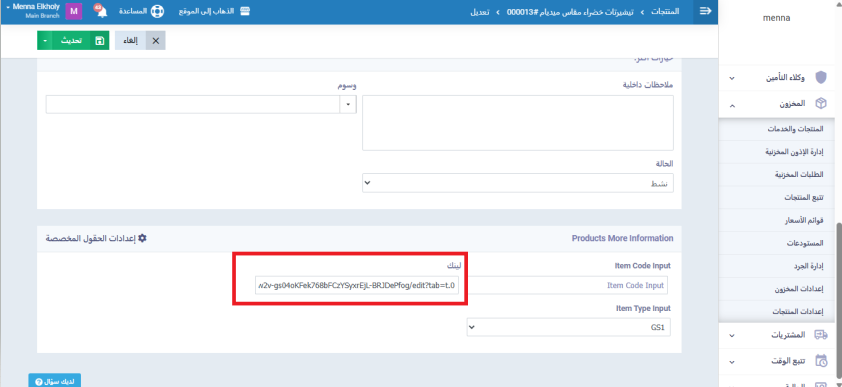Open إعدادات المخزون in sidebar
842x387 pixels.
click(x=800, y=289)
